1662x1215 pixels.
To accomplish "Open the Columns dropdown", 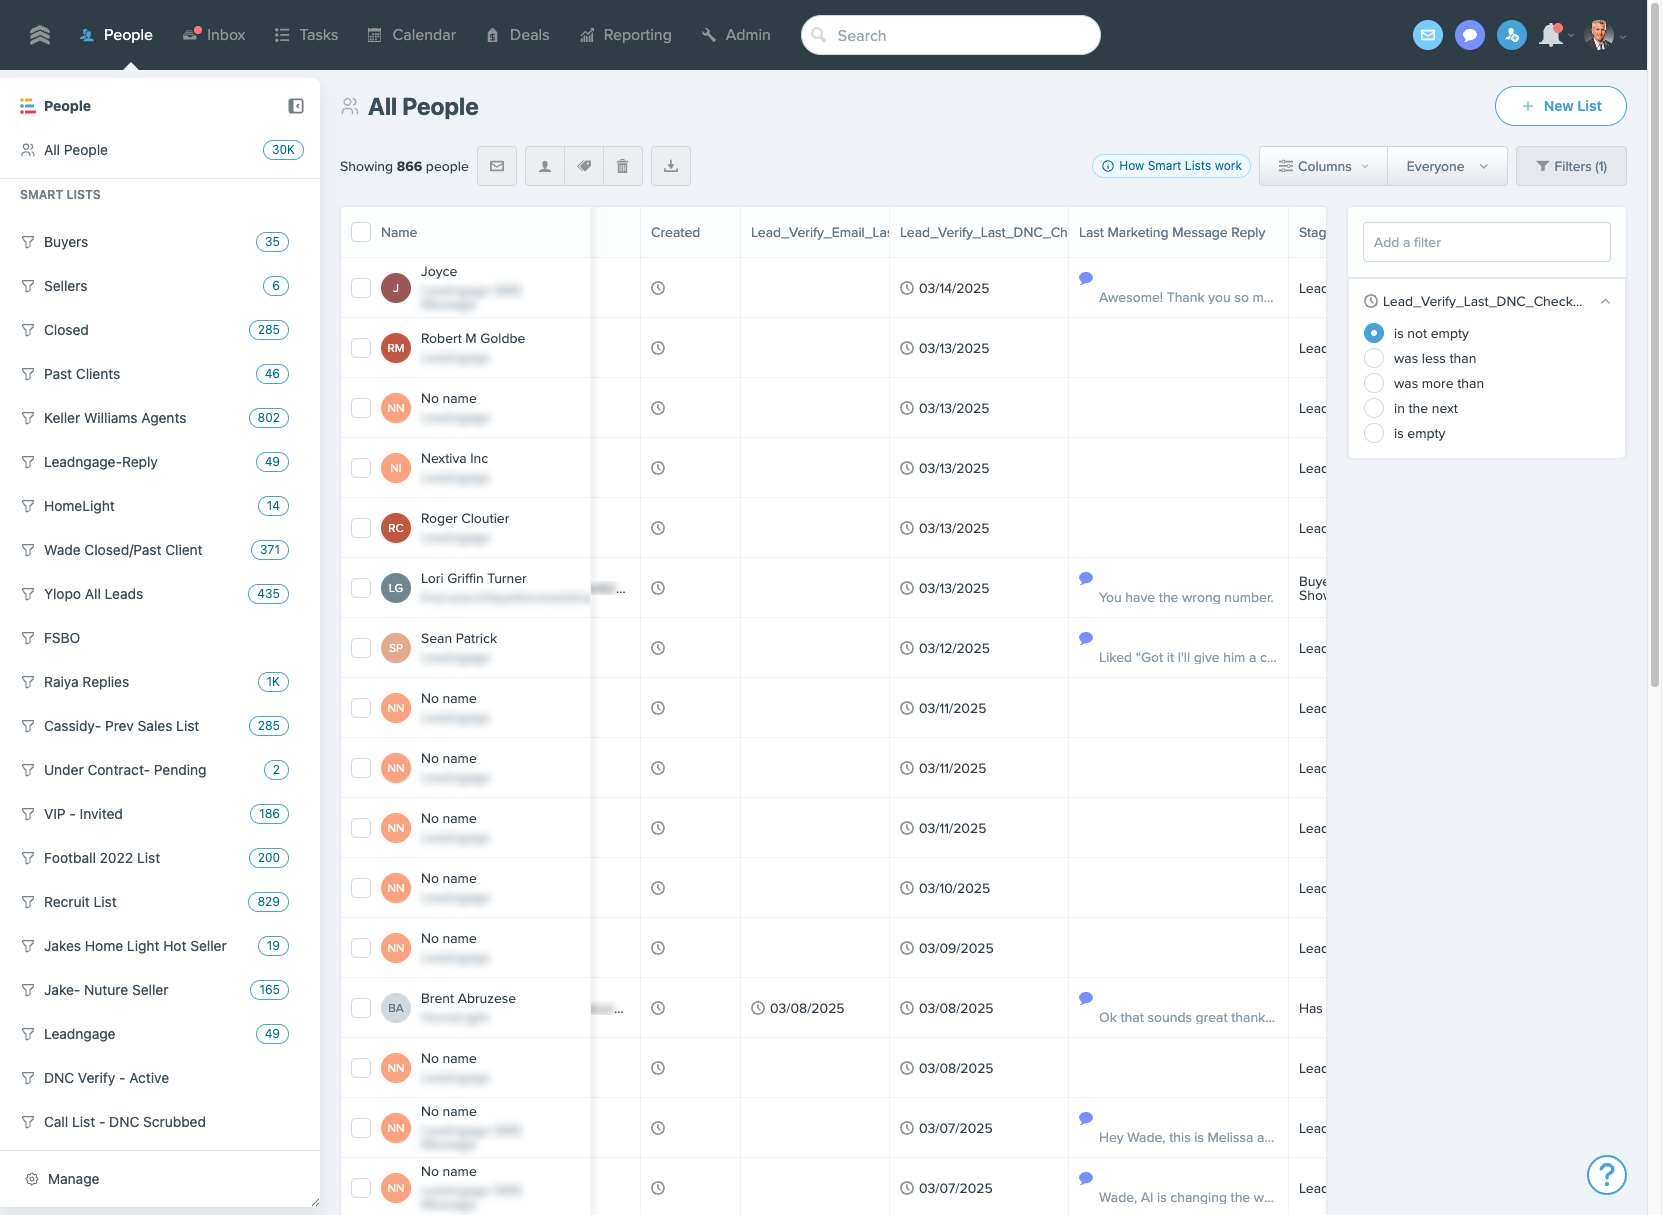I will [x=1323, y=166].
